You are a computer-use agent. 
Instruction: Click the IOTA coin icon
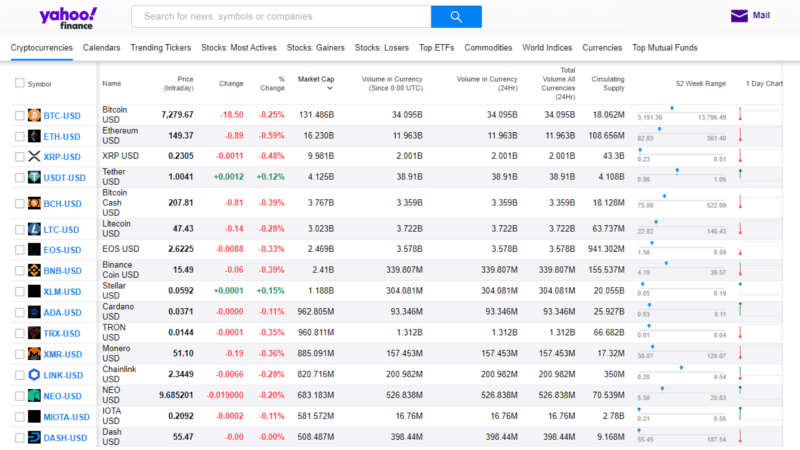click(34, 417)
